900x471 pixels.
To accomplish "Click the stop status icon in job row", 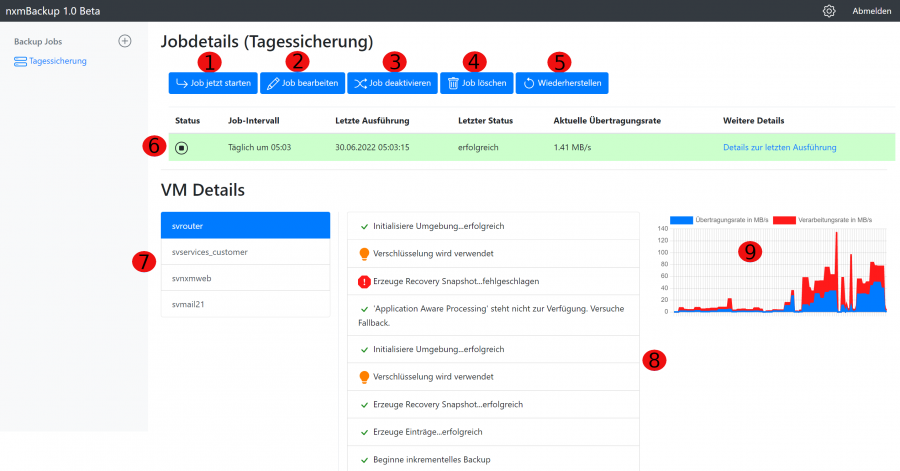I will click(x=181, y=147).
